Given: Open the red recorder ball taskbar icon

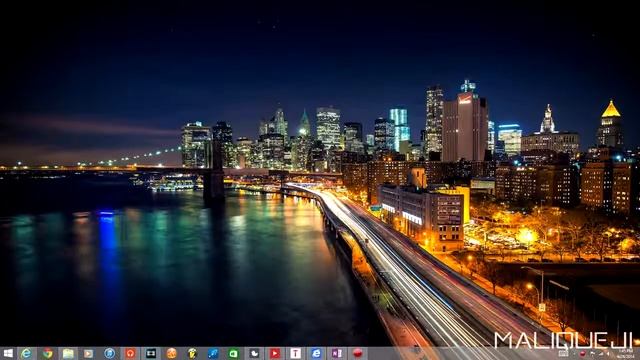Looking at the screenshot, I should pos(358,353).
